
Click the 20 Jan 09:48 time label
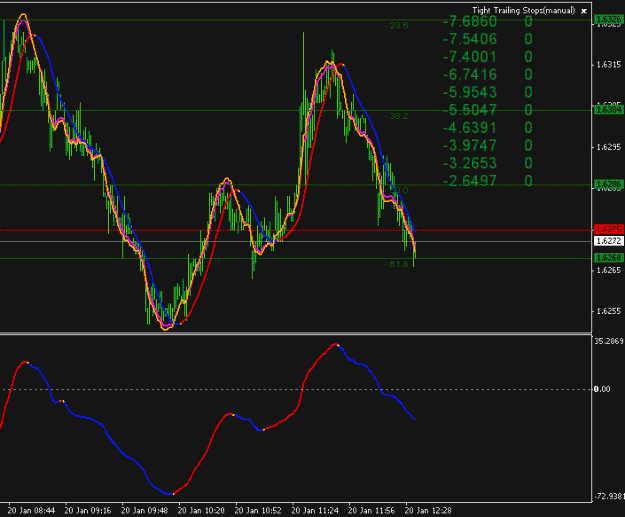(144, 511)
